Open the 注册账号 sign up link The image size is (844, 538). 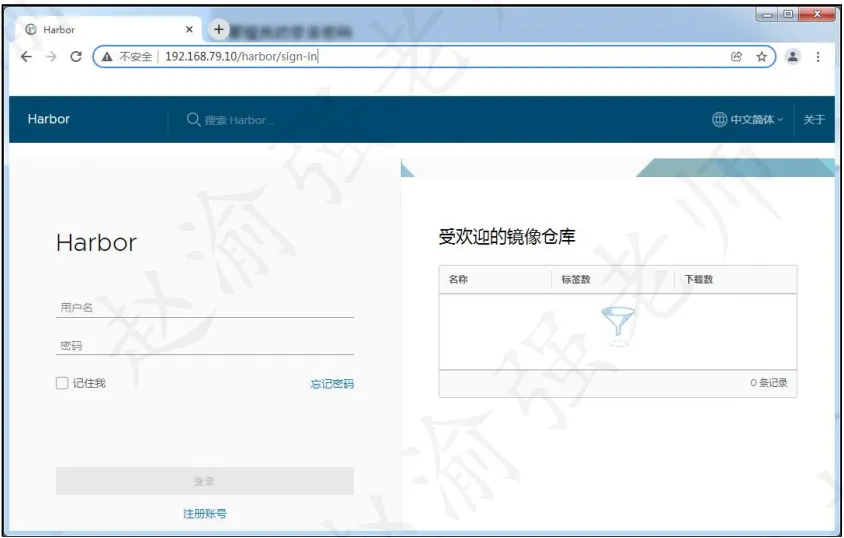[205, 514]
